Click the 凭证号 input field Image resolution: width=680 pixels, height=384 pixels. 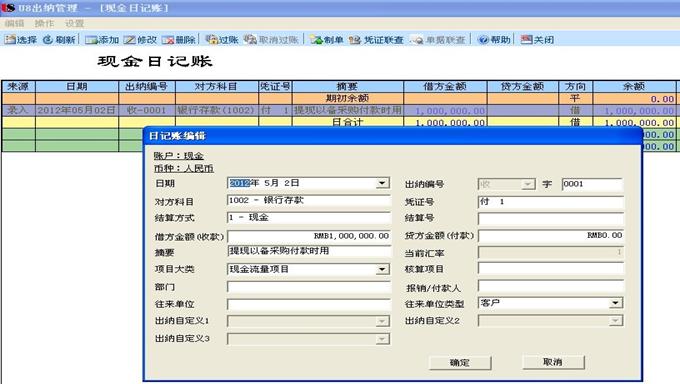[551, 202]
